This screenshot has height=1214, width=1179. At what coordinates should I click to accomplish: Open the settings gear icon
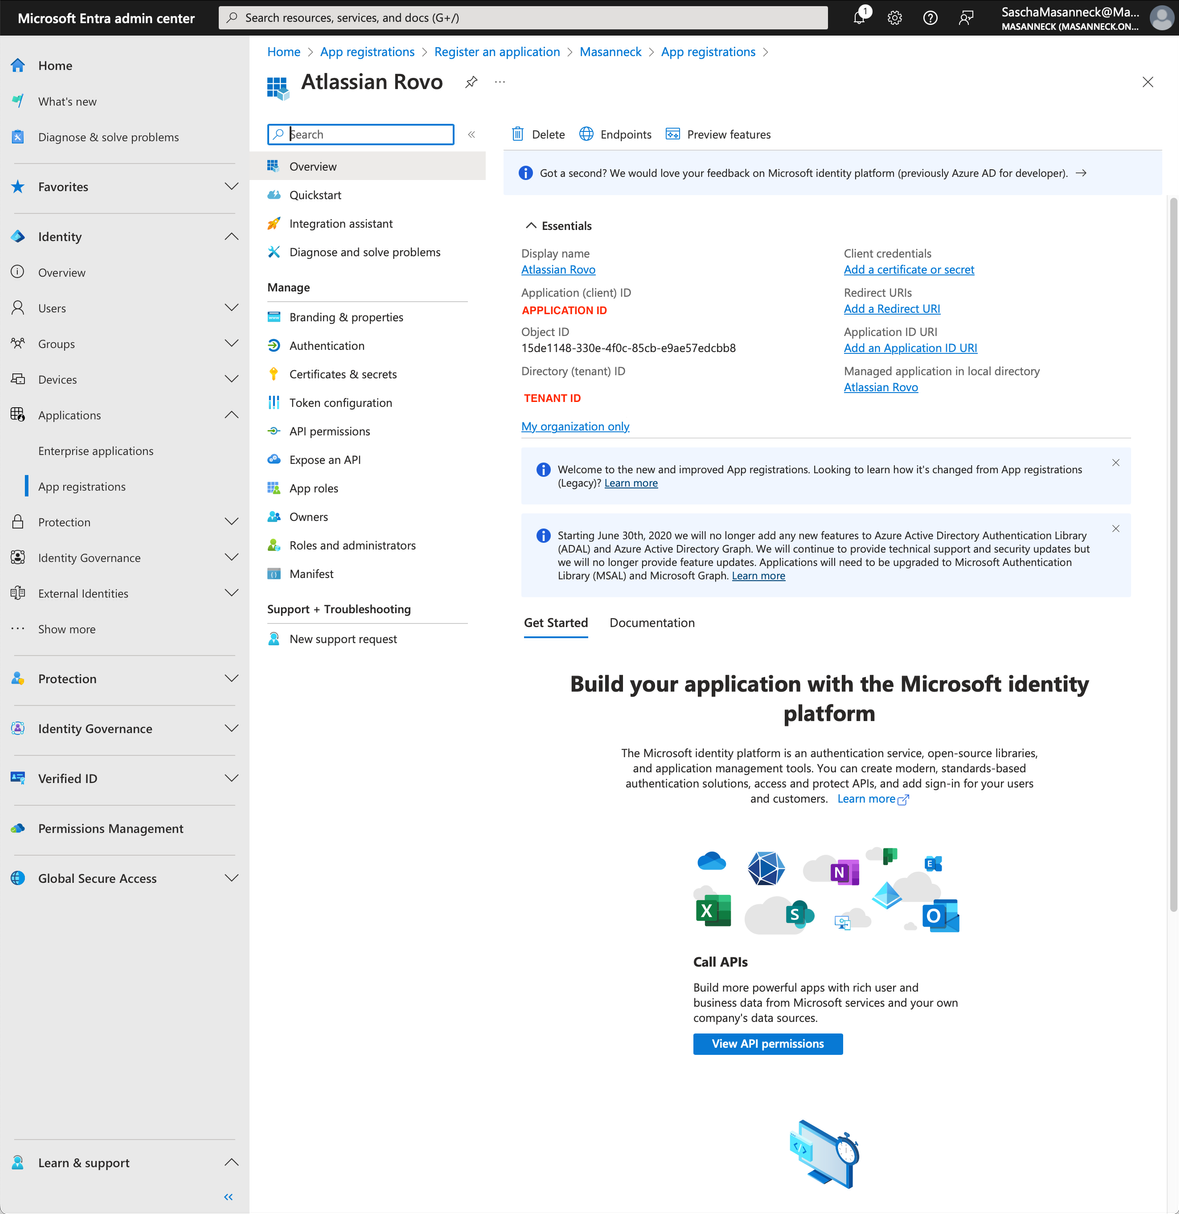[895, 18]
